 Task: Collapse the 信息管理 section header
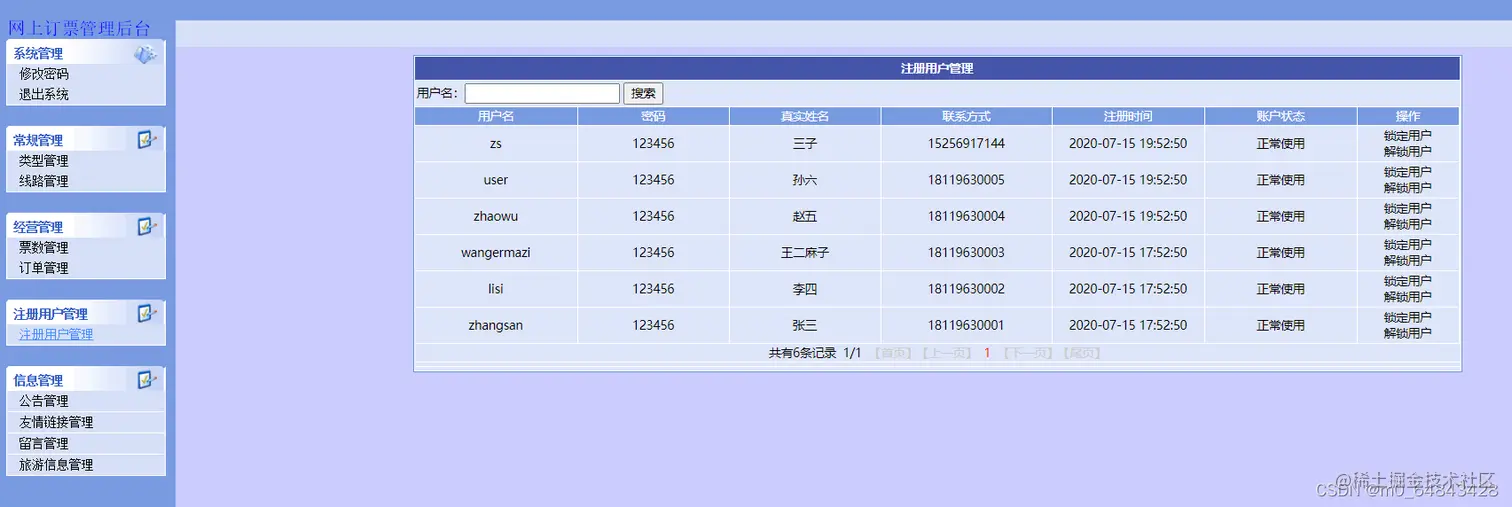(x=86, y=380)
